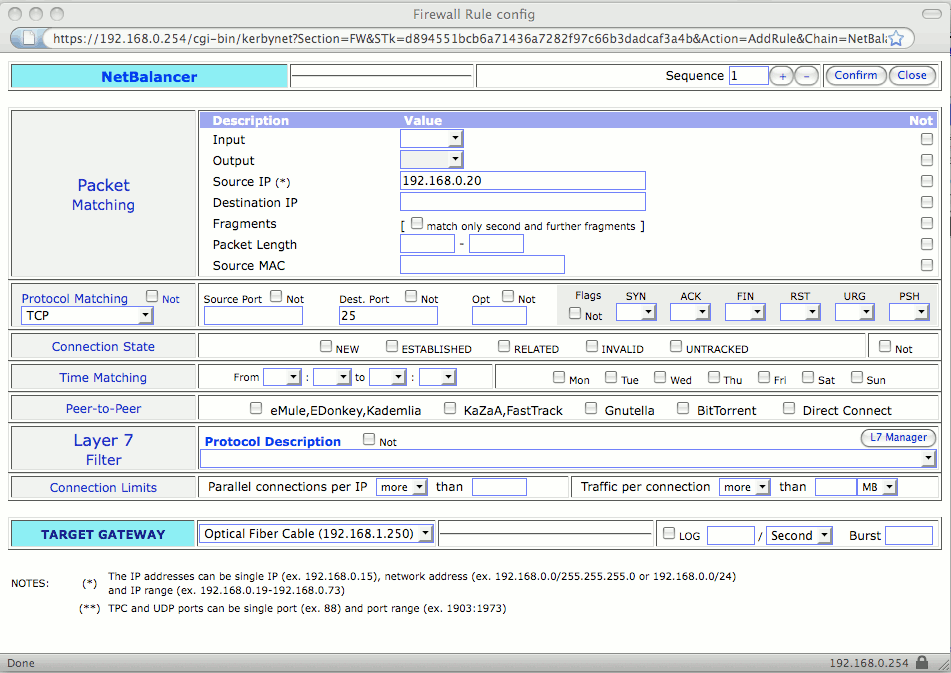Open the URG flag dropdown
Image resolution: width=951 pixels, height=673 pixels.
pos(855,312)
